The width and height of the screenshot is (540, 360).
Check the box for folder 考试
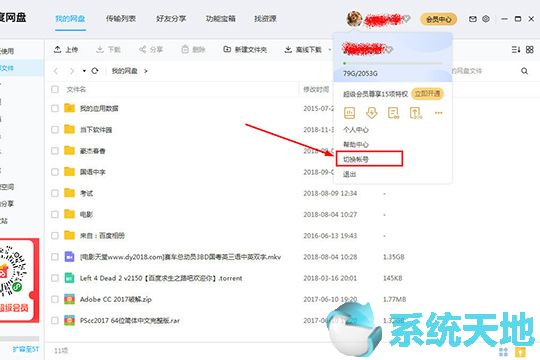pyautogui.click(x=55, y=193)
